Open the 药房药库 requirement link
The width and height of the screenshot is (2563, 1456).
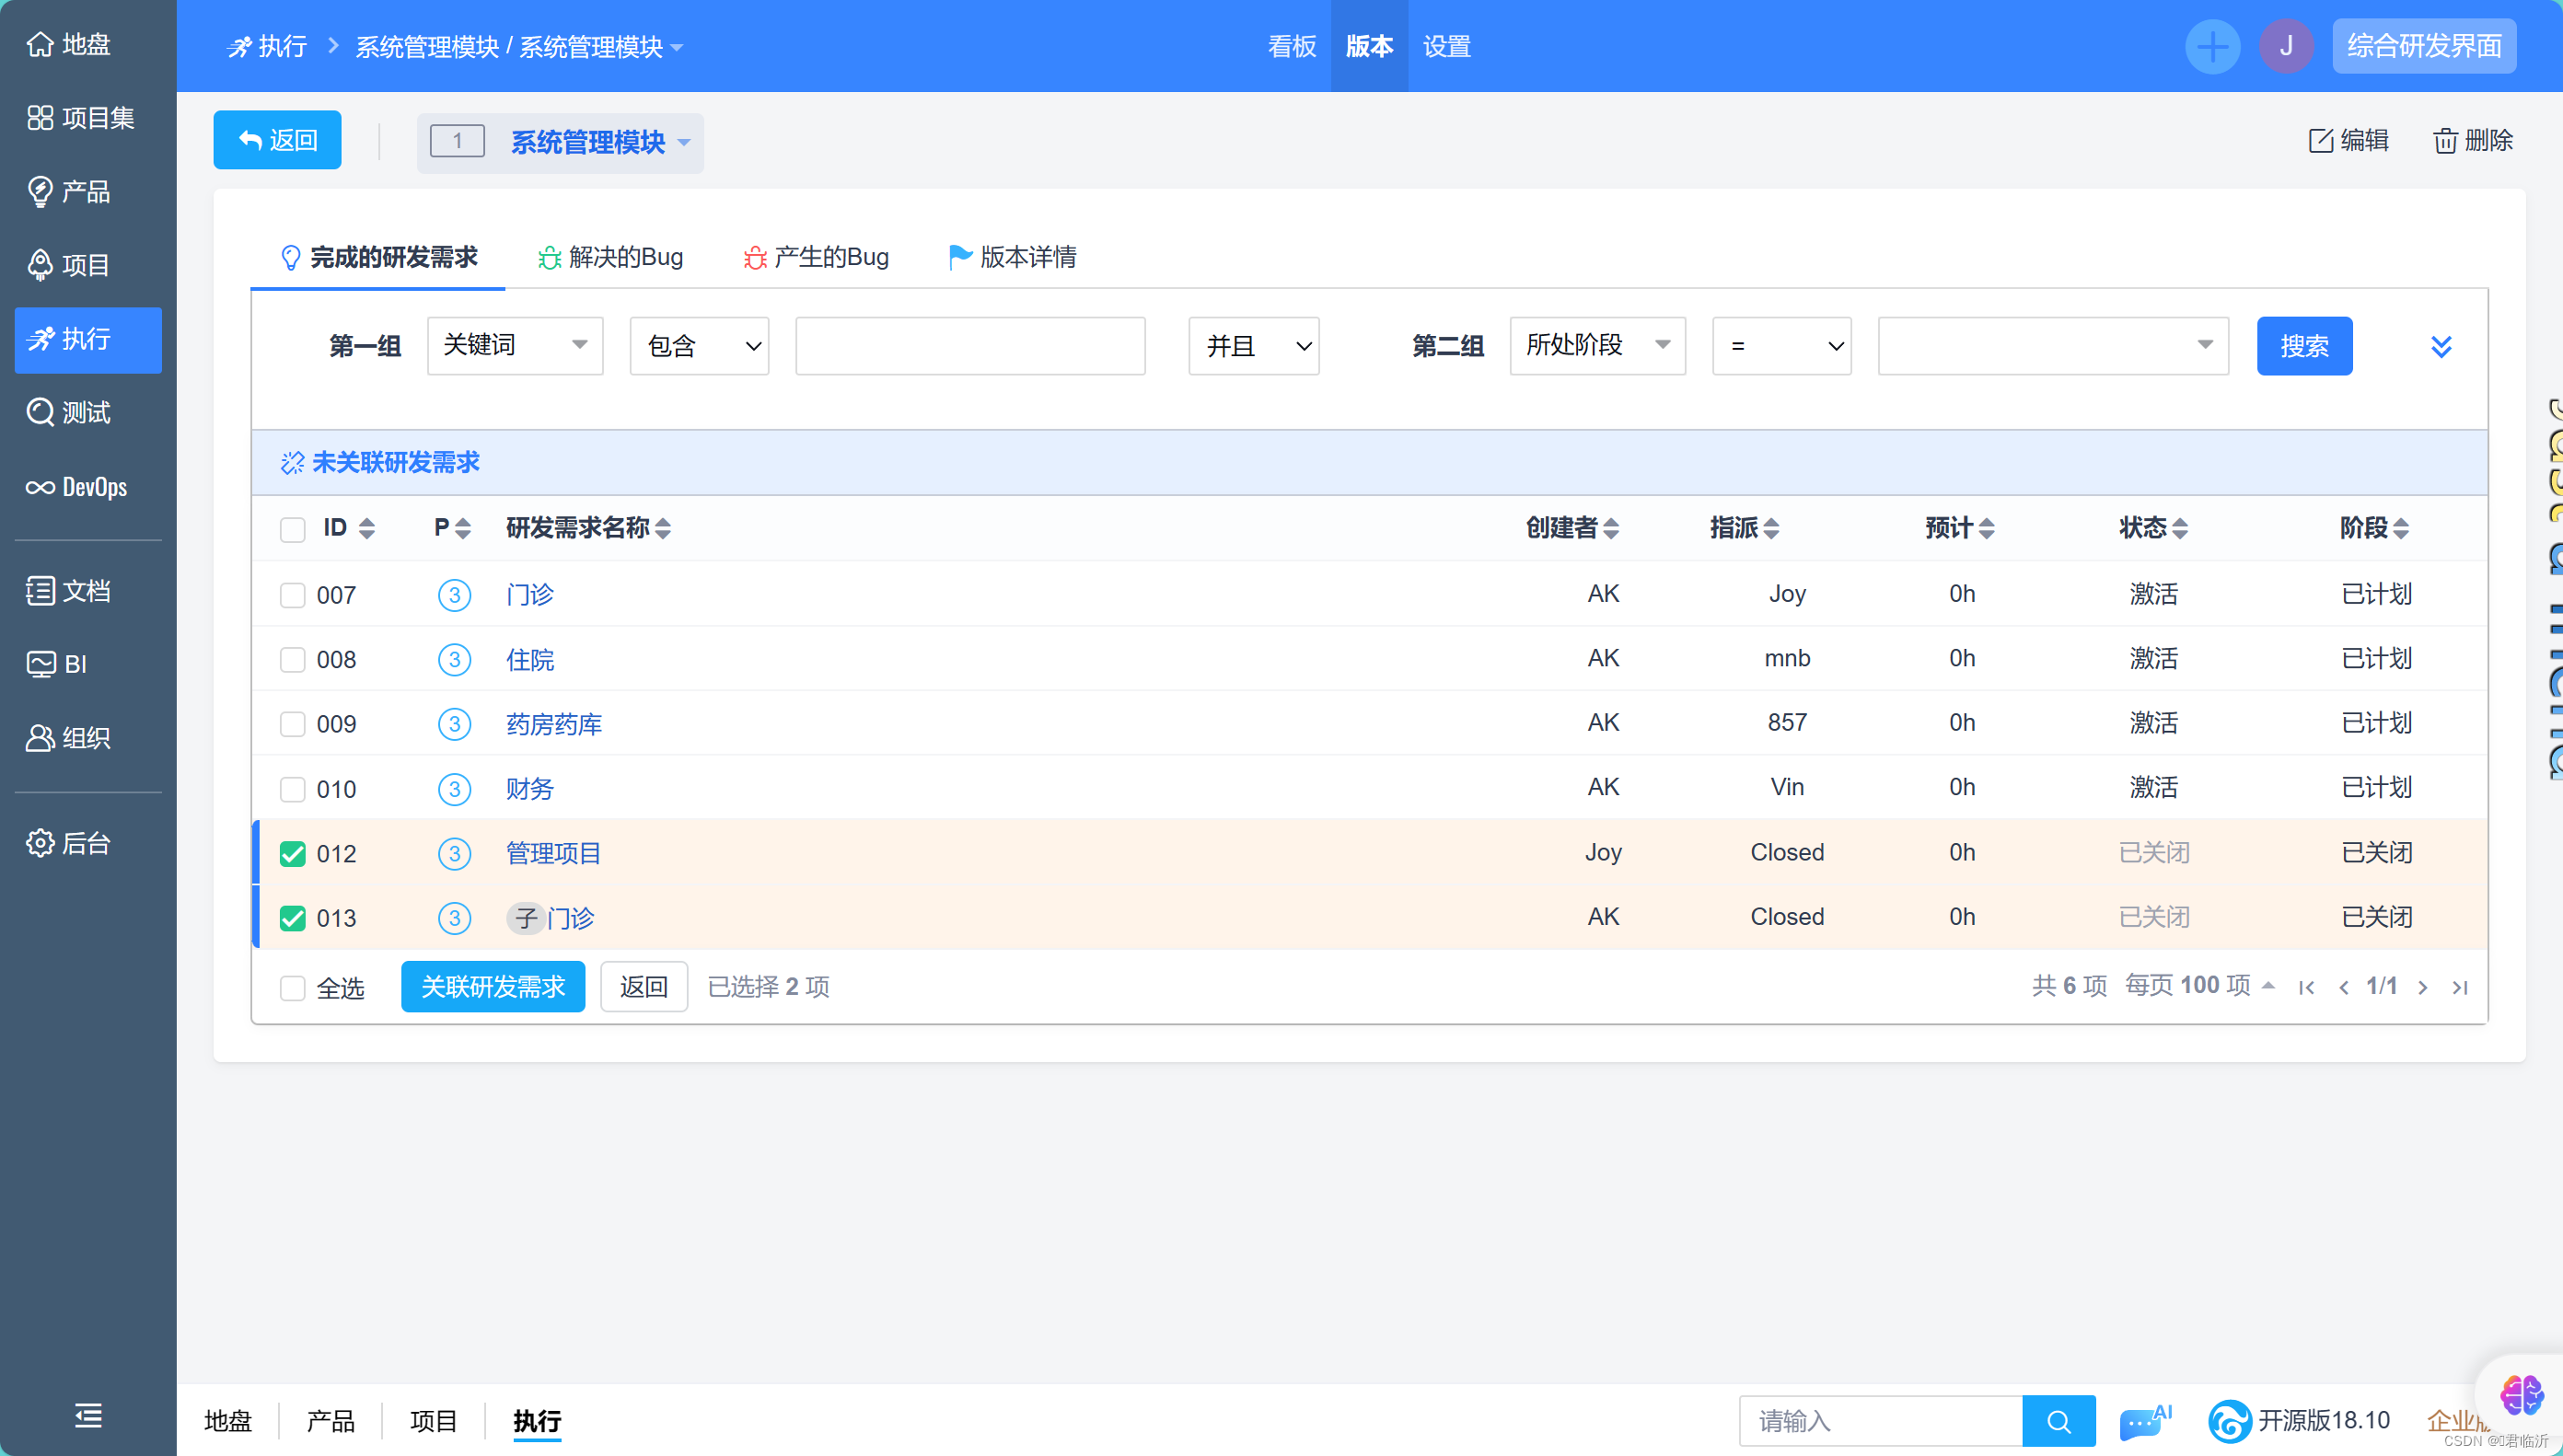click(x=554, y=724)
